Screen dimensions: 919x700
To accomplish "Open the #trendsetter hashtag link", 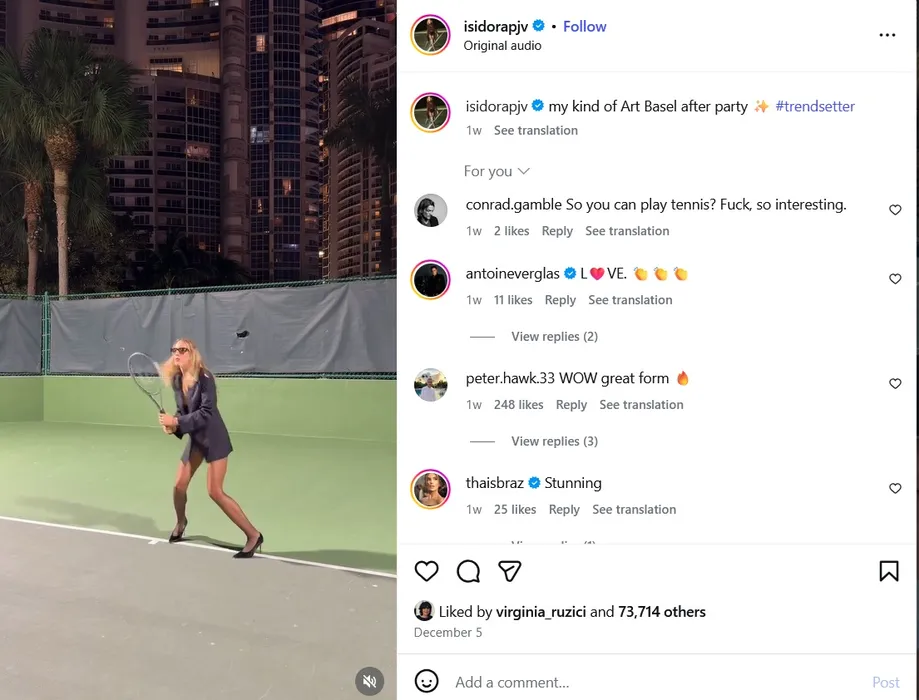I will click(x=815, y=106).
